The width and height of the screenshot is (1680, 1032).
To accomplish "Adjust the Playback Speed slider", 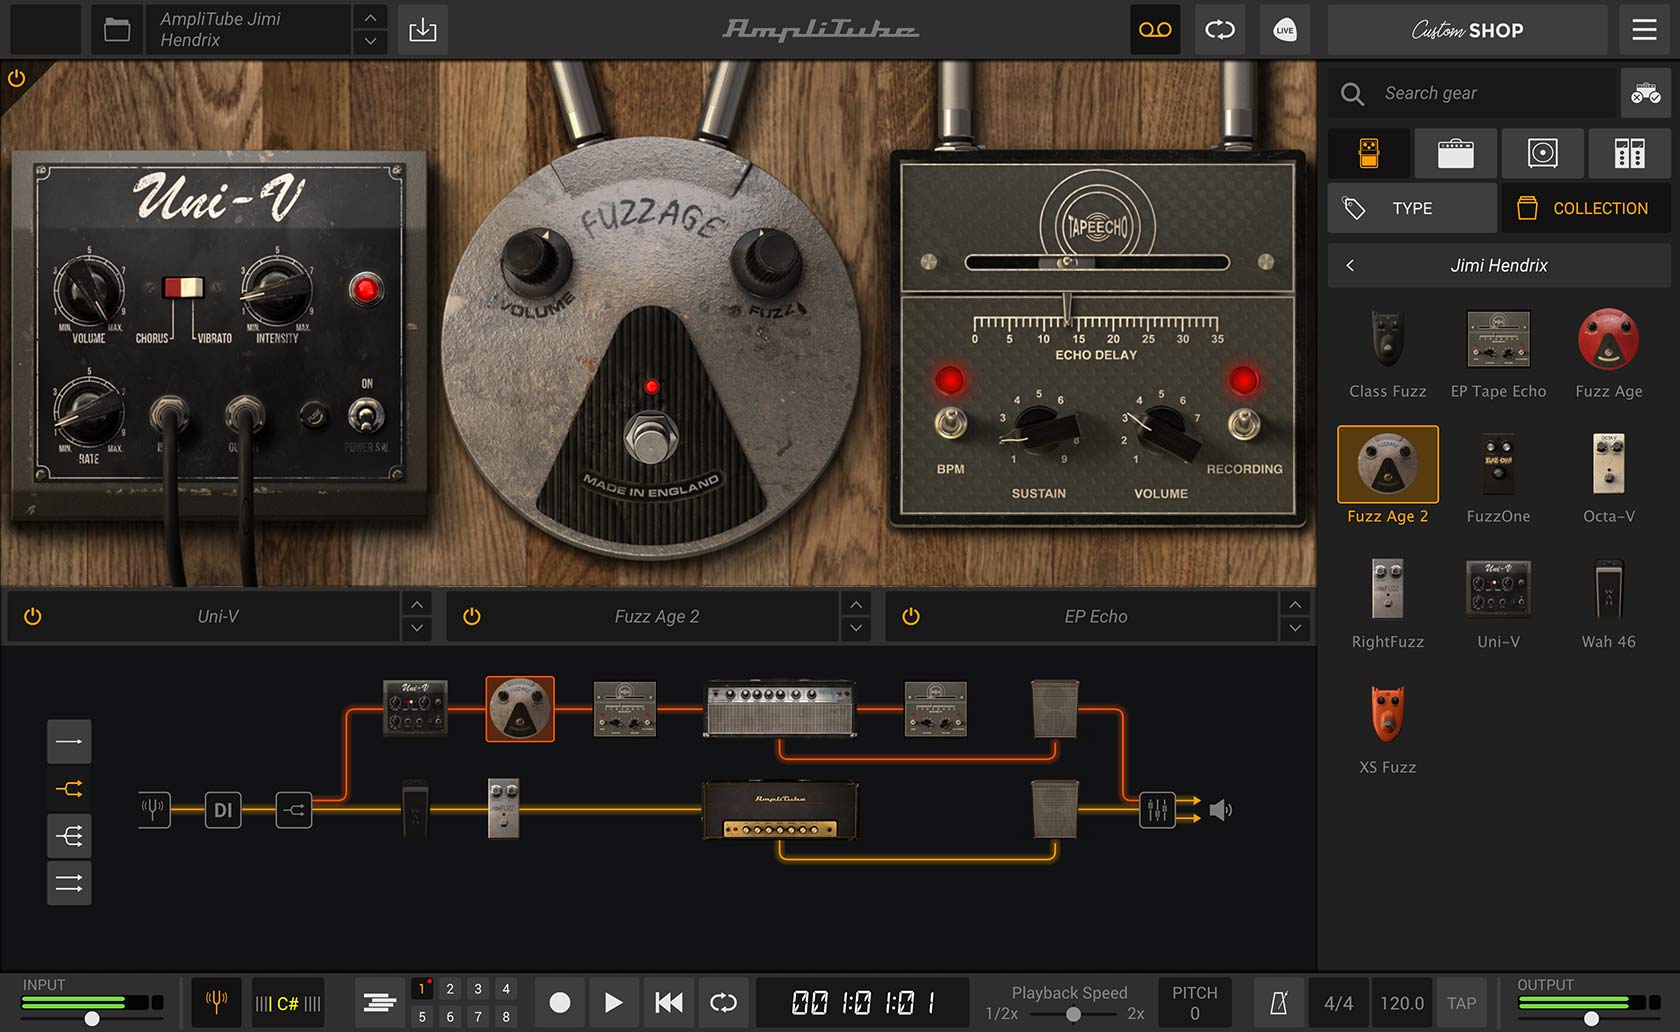I will 1073,1014.
